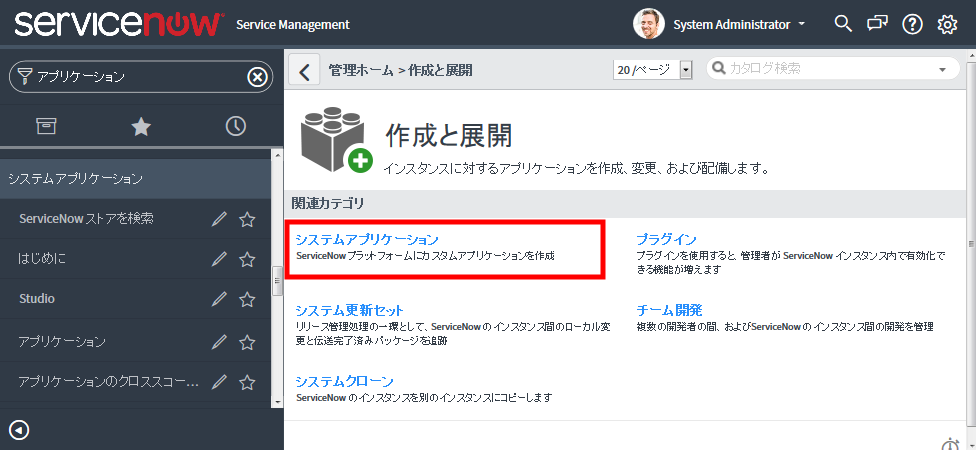Open ServiceNow ストアを検索 module
Screen dimensions: 976x450
pos(87,218)
